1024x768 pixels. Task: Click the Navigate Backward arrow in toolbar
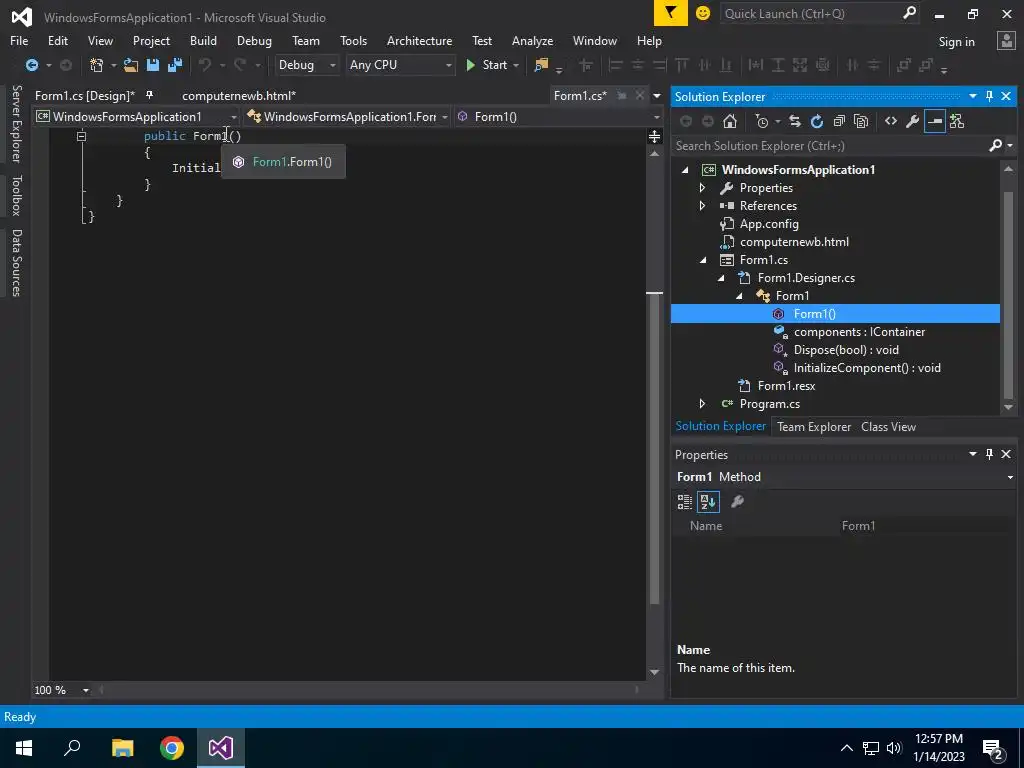tap(31, 65)
